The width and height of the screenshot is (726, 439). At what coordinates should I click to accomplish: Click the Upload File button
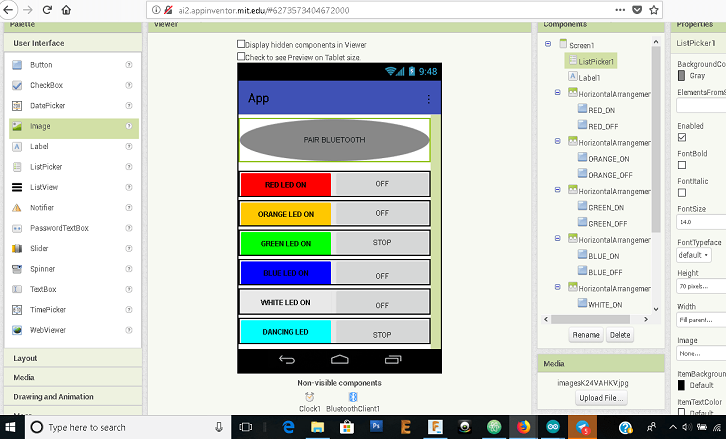point(601,398)
